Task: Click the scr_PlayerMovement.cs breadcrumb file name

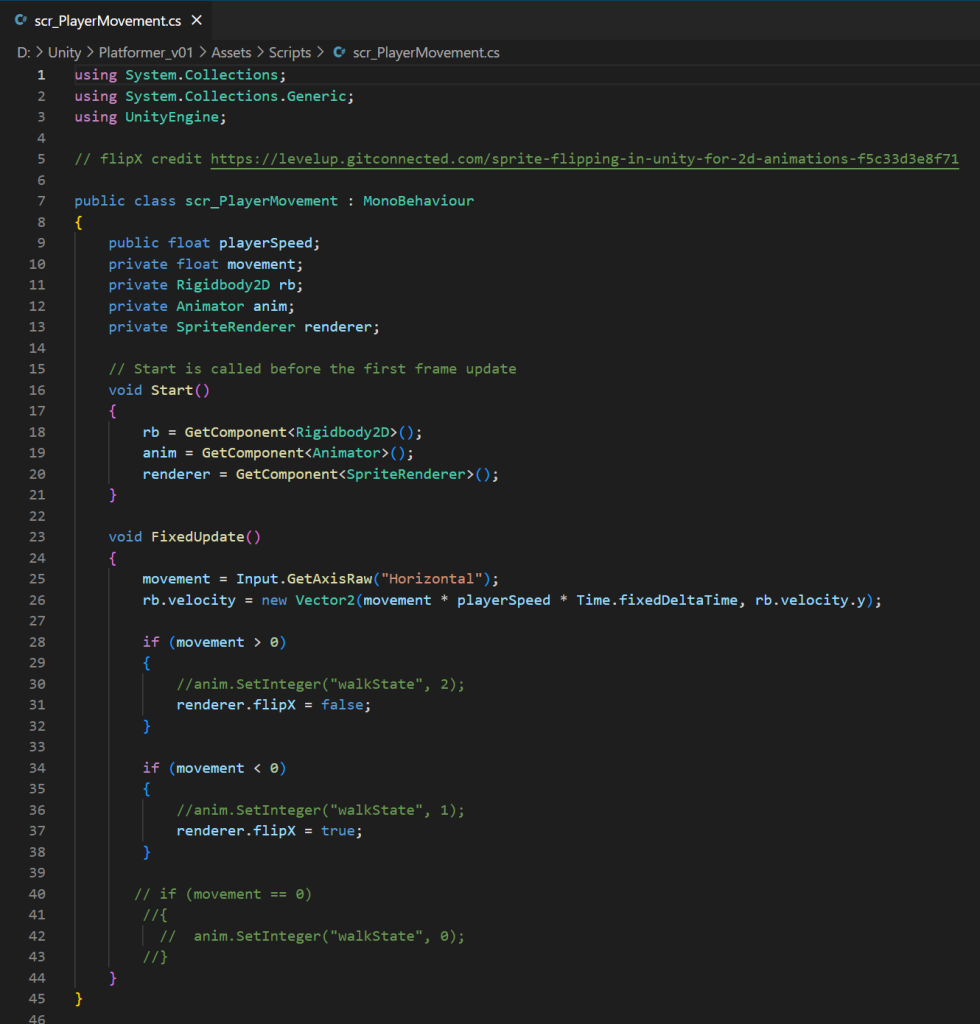Action: click(426, 52)
